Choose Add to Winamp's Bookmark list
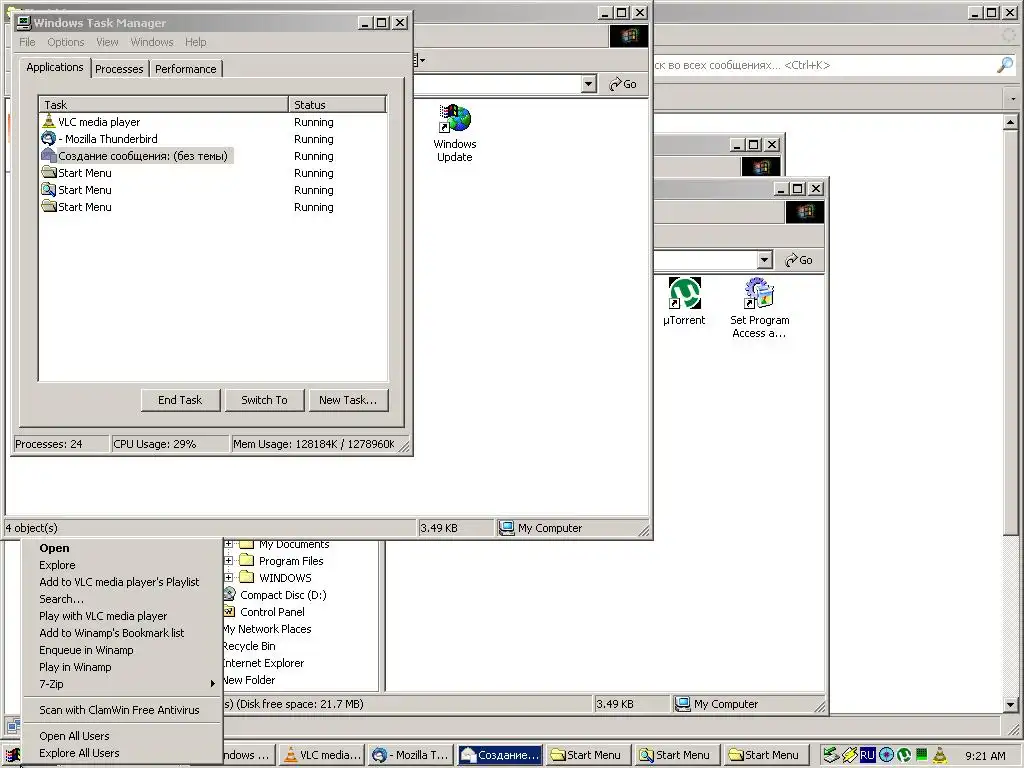 point(123,633)
